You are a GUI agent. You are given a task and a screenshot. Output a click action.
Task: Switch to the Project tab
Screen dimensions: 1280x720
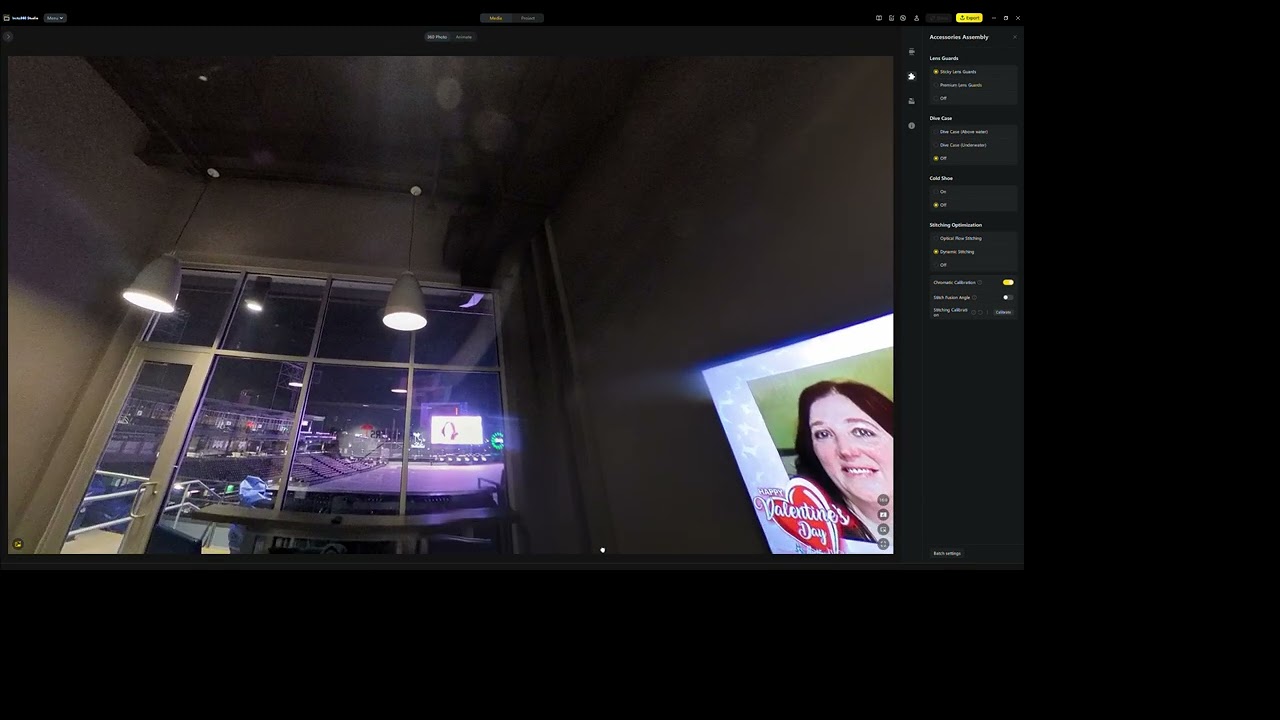tap(528, 18)
